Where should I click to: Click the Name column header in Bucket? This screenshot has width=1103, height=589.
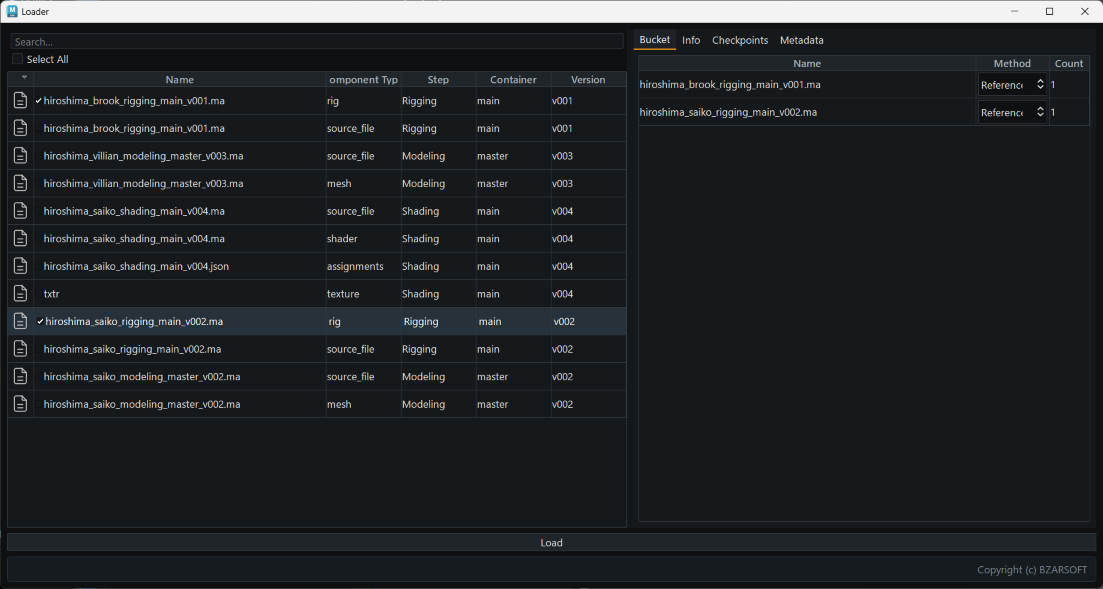click(807, 63)
